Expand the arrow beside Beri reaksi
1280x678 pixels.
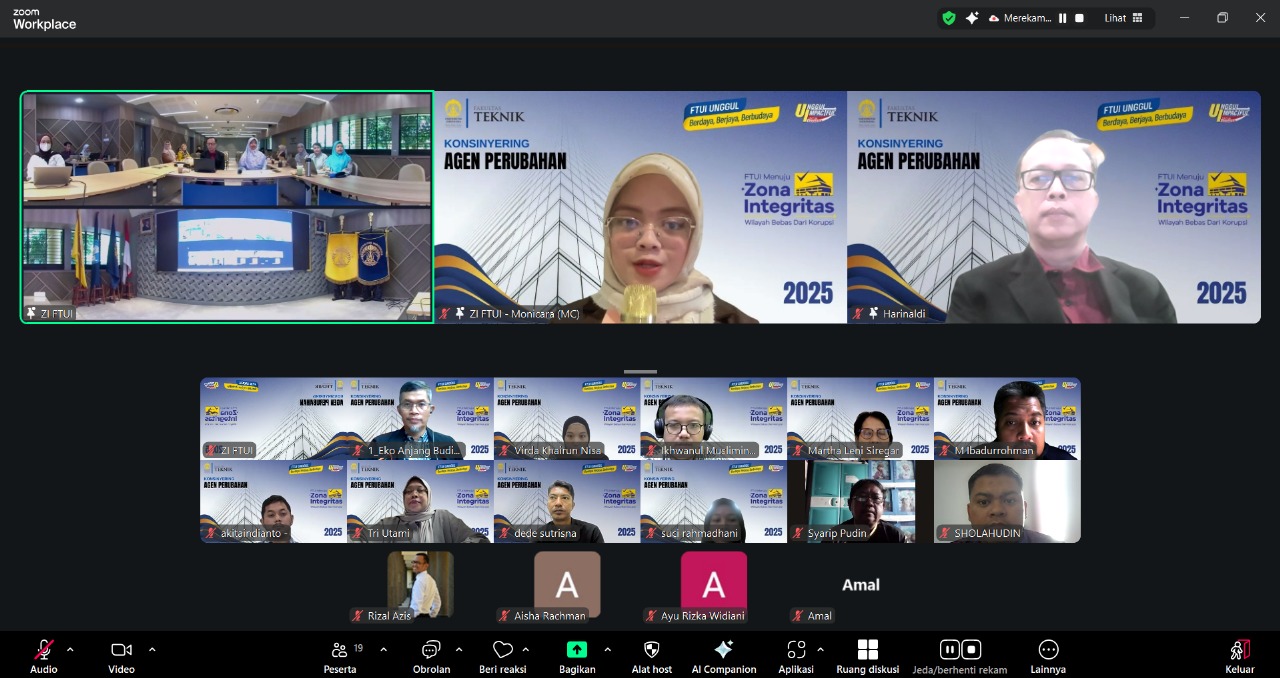coord(526,649)
